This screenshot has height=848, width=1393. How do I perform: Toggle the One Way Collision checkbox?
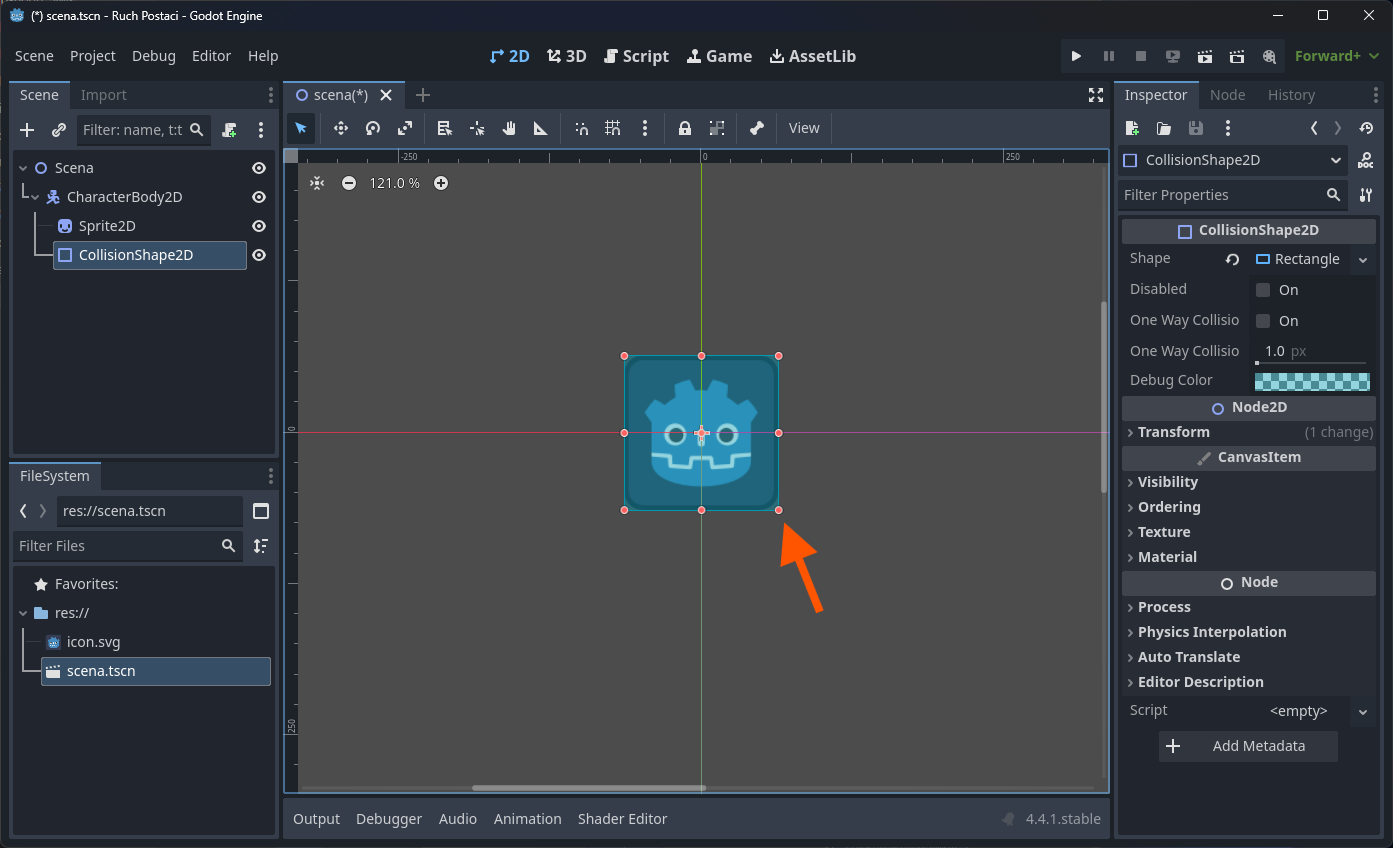click(1263, 321)
